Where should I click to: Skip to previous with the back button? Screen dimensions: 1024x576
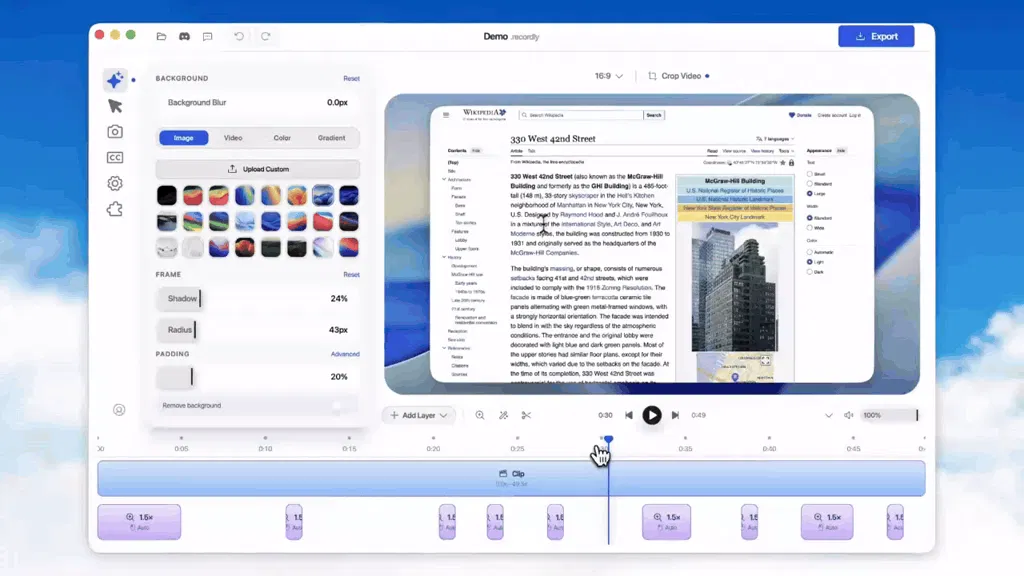pos(629,415)
